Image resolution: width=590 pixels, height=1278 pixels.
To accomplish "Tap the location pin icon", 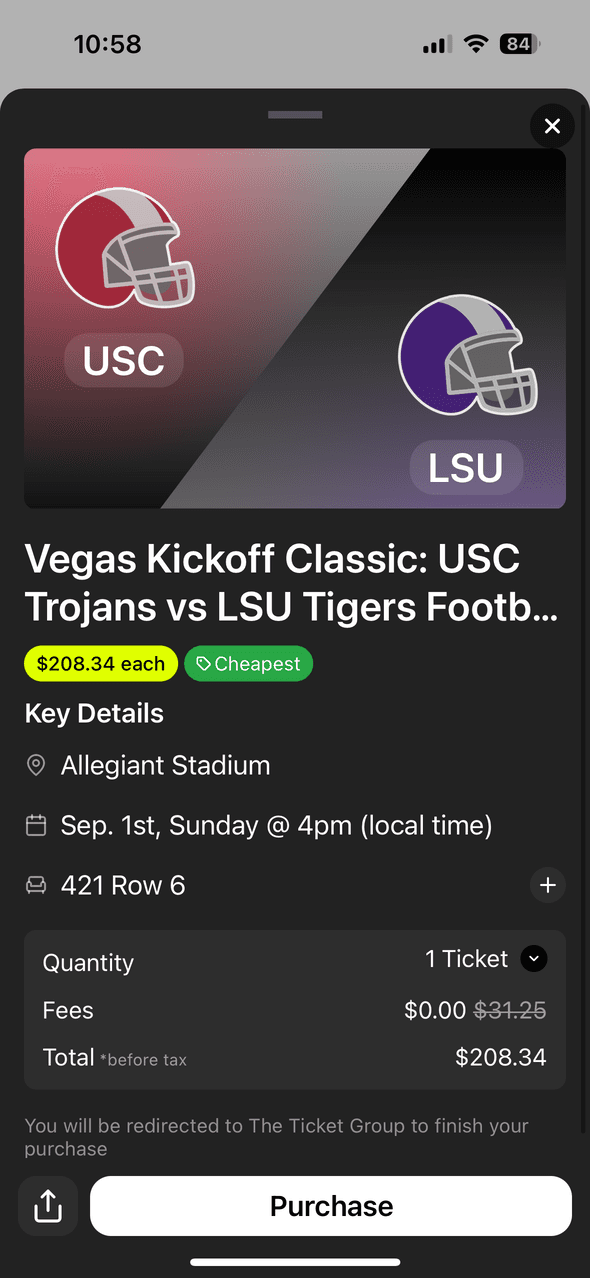I will [36, 766].
